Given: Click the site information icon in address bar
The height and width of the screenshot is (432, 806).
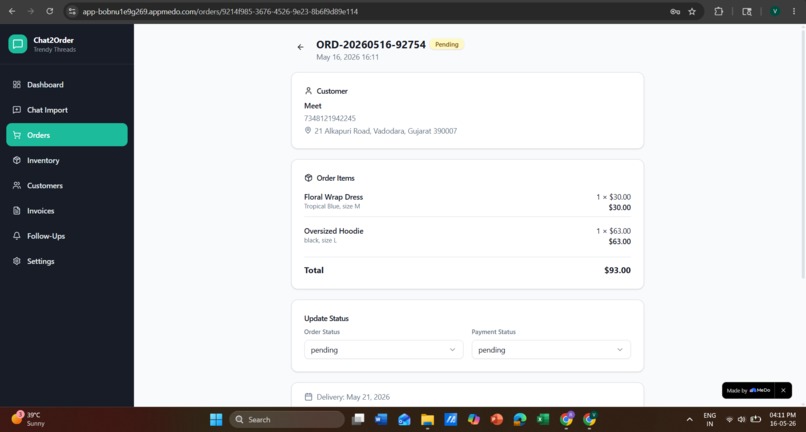Looking at the screenshot, I should pyautogui.click(x=72, y=11).
